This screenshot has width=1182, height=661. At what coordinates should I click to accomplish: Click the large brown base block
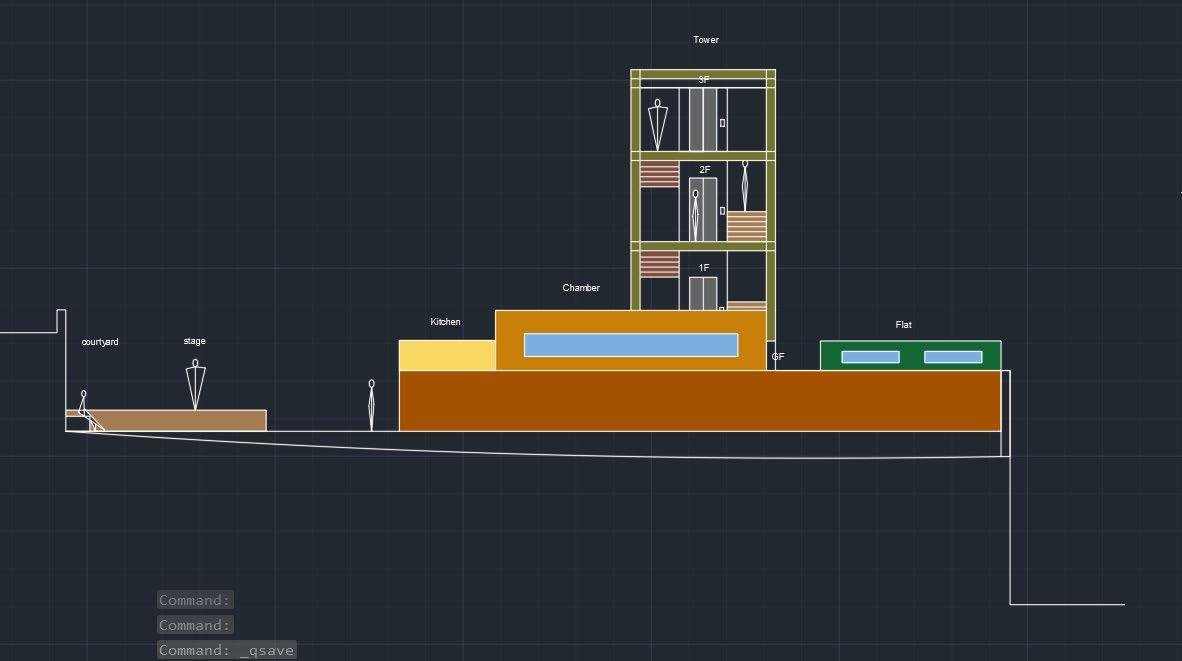(x=699, y=401)
